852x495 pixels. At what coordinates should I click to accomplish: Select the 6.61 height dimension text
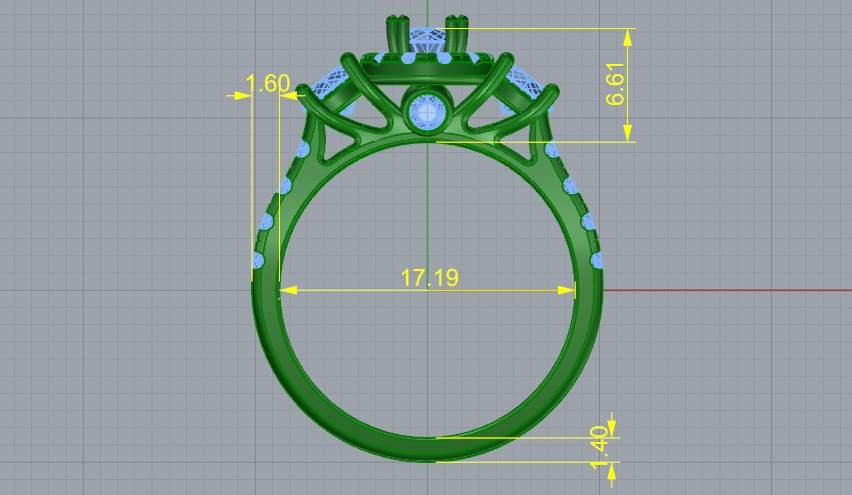(x=616, y=84)
